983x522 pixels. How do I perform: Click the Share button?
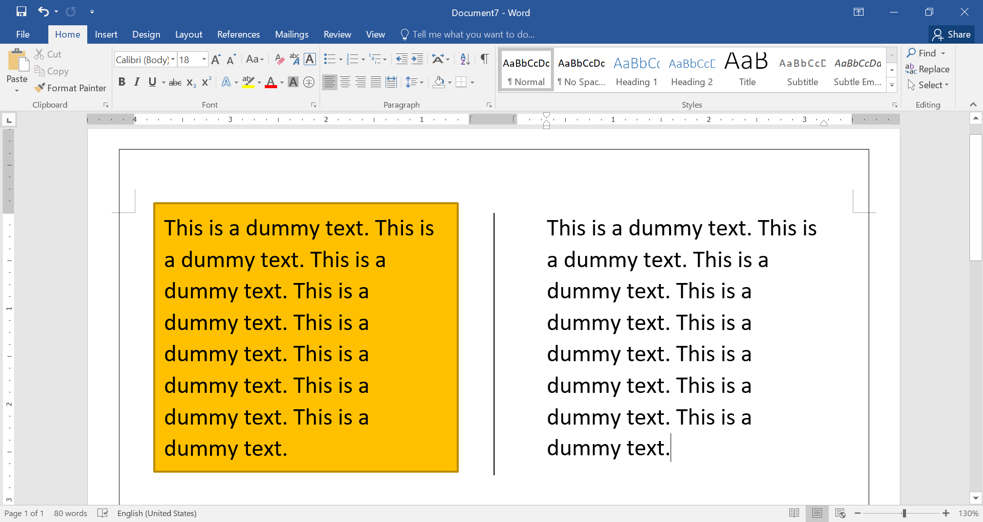[951, 34]
